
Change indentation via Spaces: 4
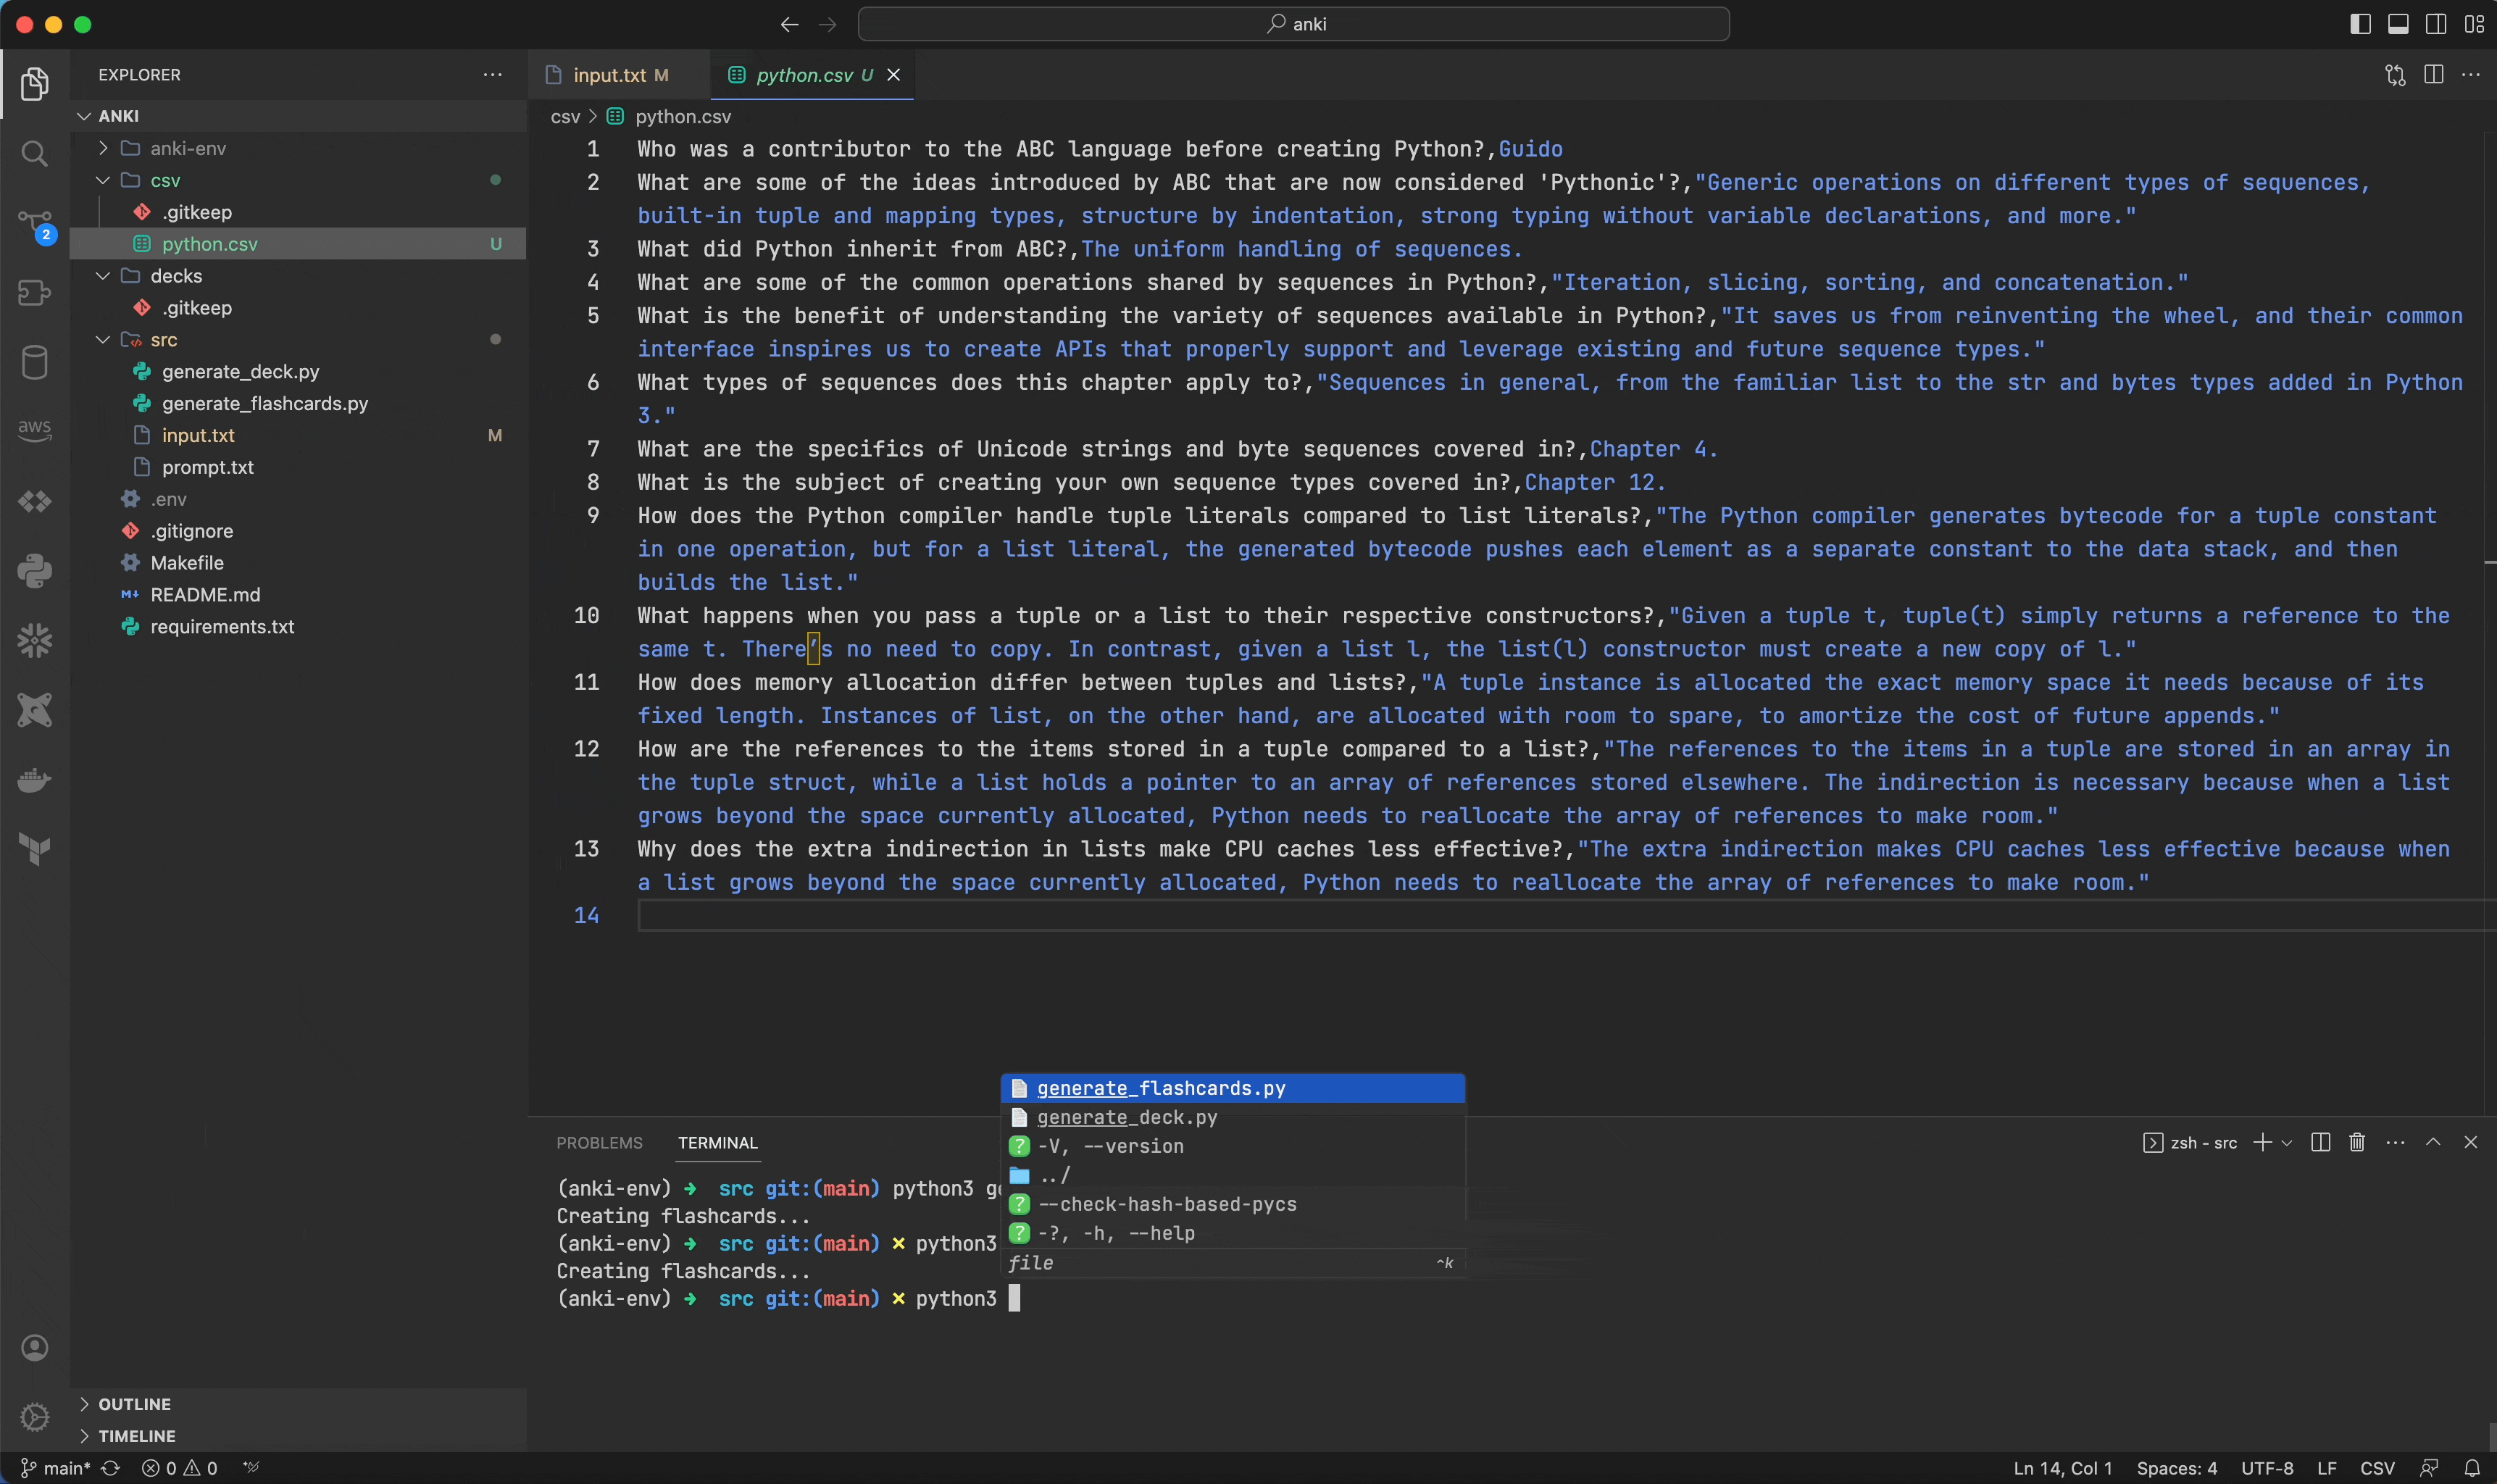tap(2176, 1468)
